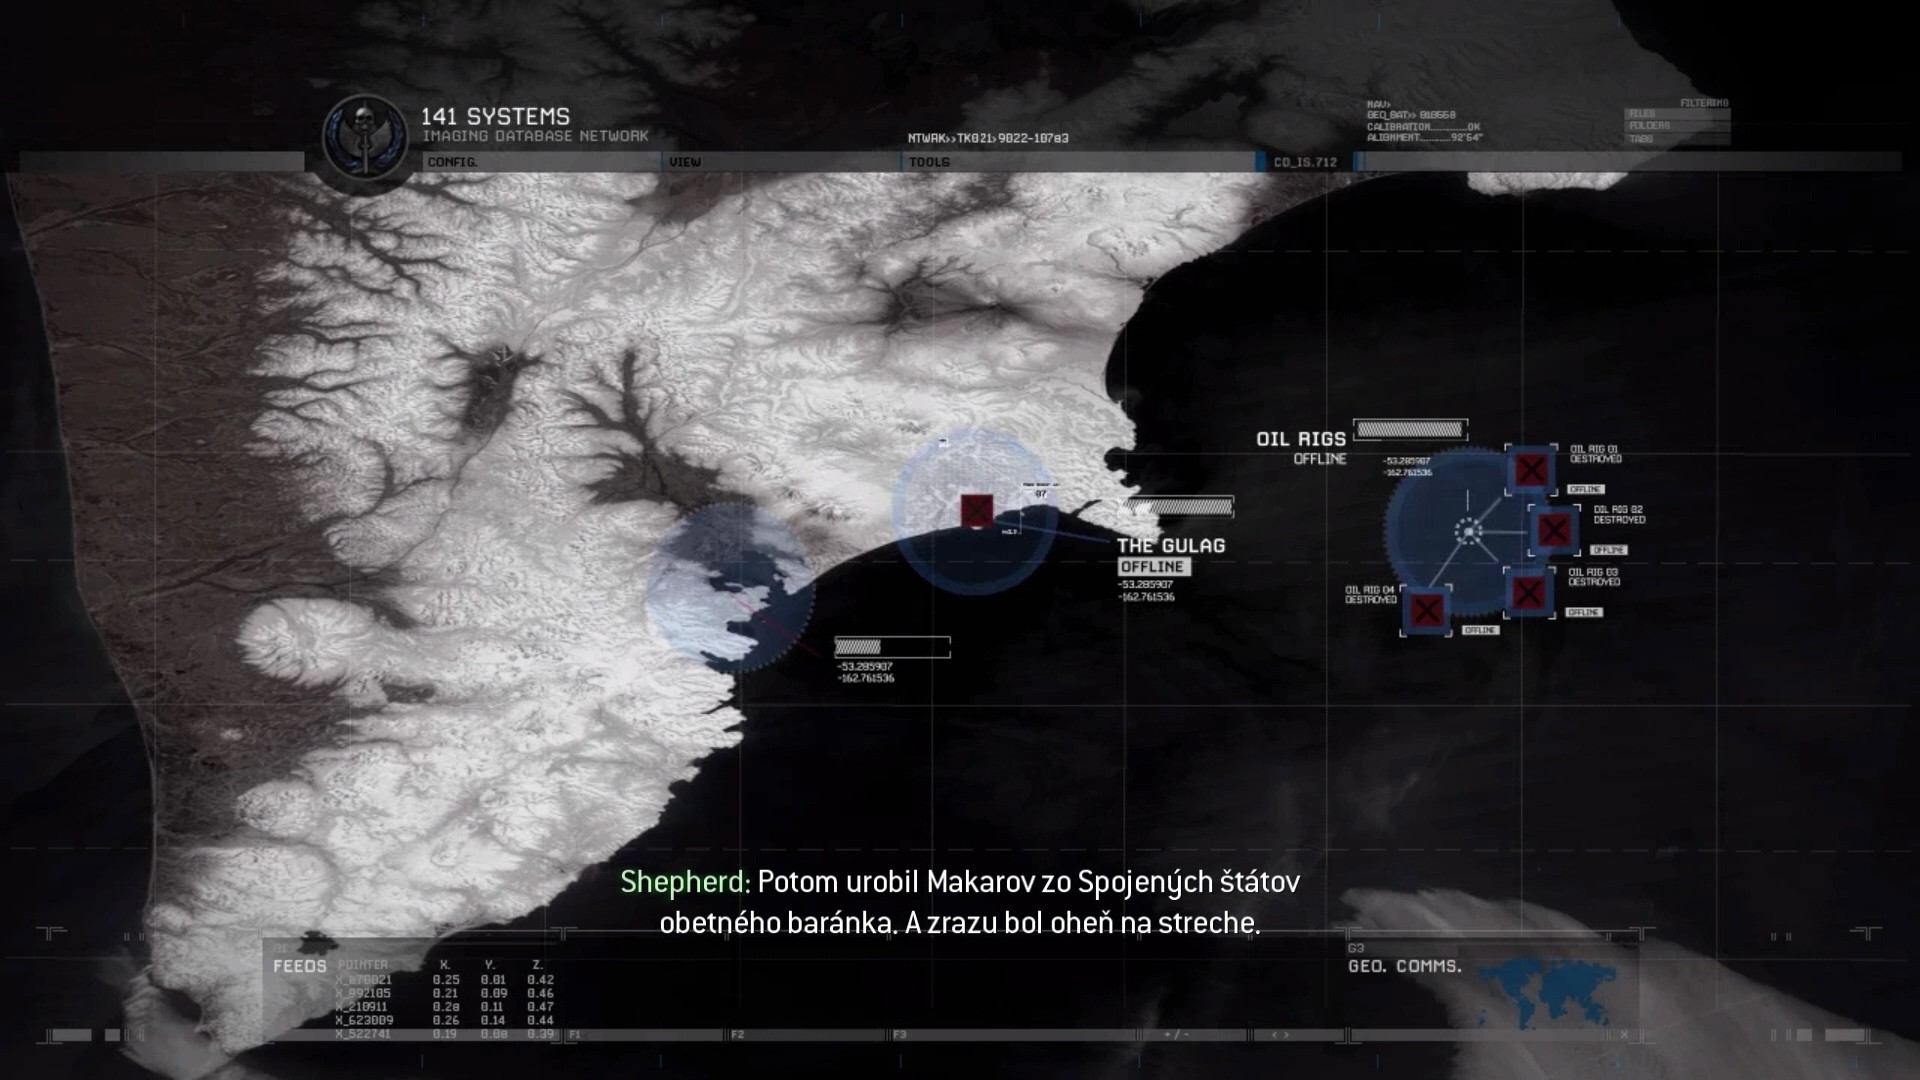Select Oil Rig 01 destroyed marker
The height and width of the screenshot is (1080, 1920).
click(x=1531, y=470)
